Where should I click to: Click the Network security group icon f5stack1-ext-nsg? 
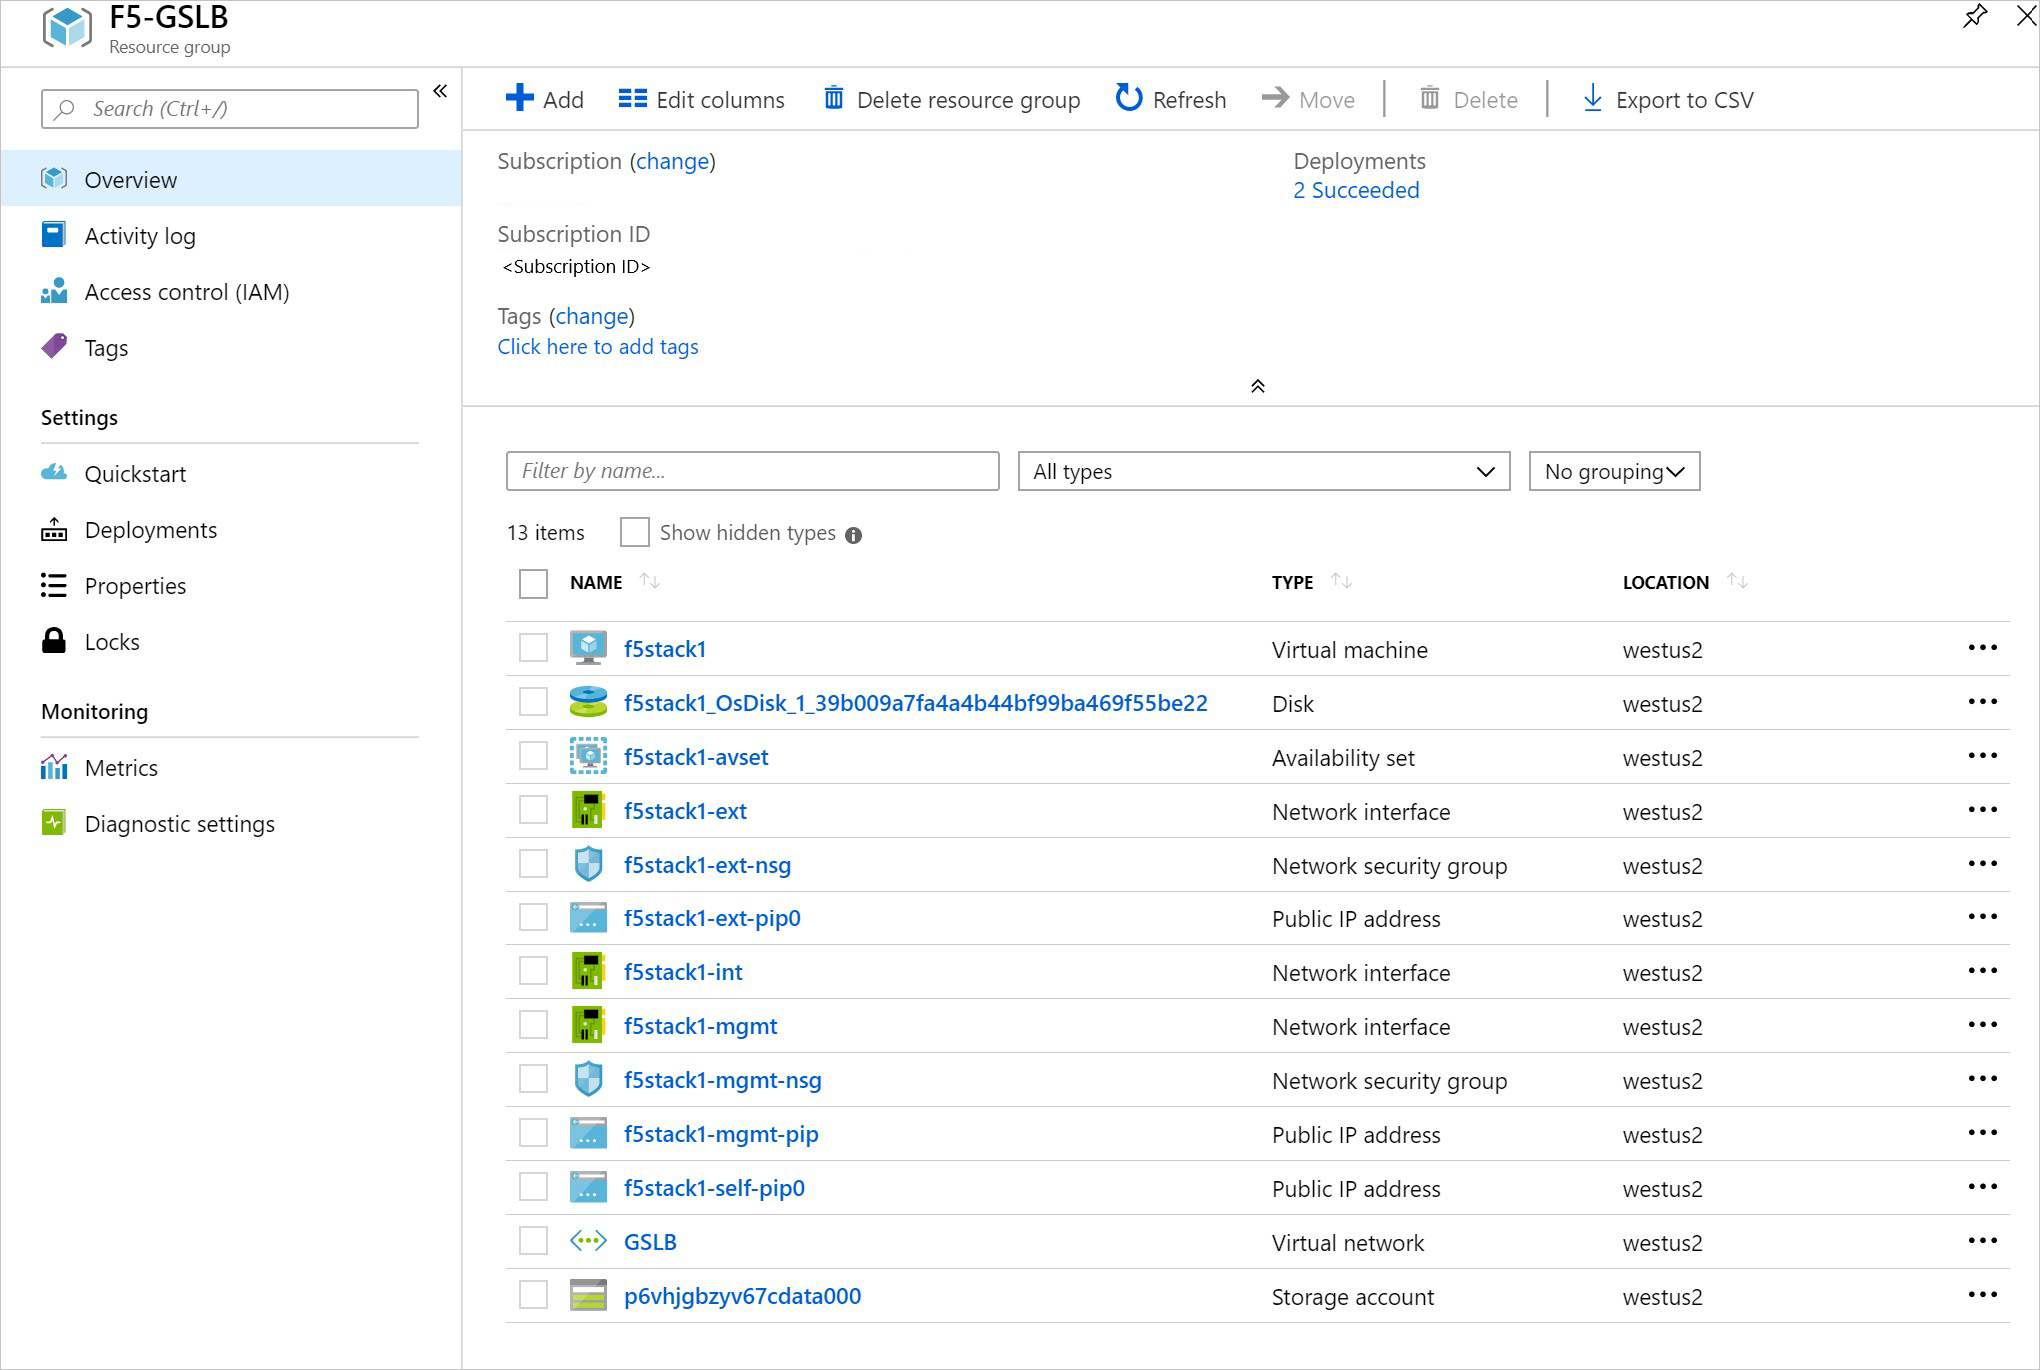[590, 864]
